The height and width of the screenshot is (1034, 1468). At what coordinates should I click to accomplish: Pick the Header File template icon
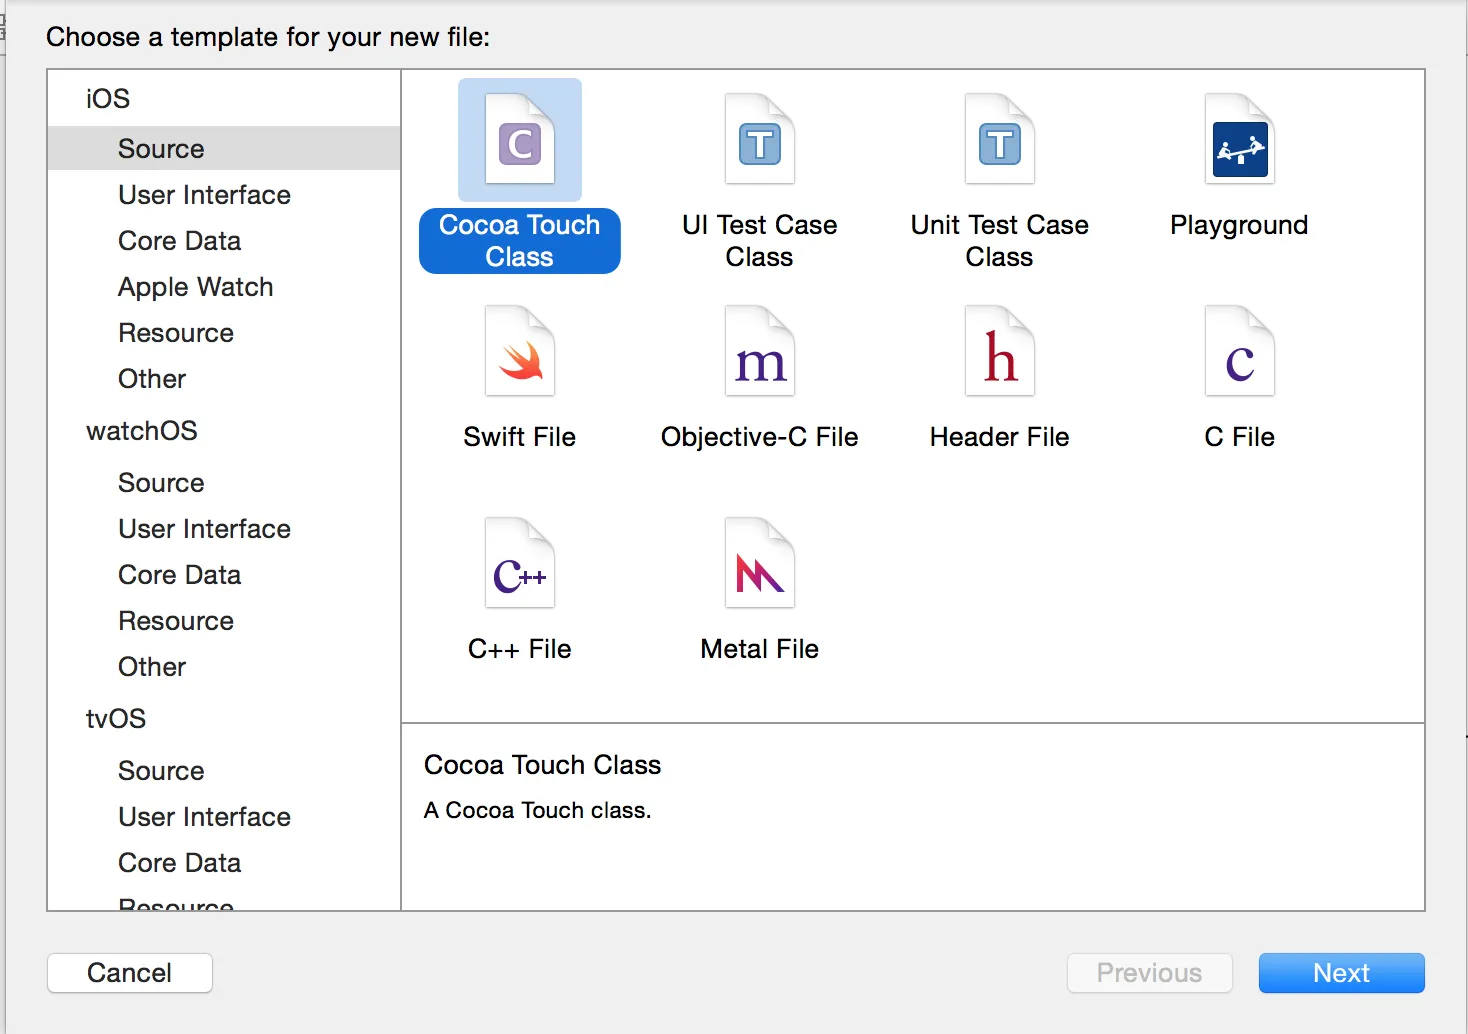tap(1000, 352)
